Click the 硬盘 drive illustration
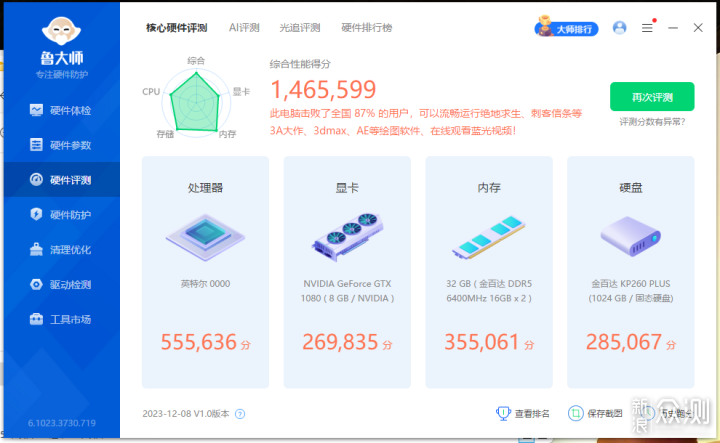Viewport: 720px width, 443px height. pyautogui.click(x=630, y=237)
